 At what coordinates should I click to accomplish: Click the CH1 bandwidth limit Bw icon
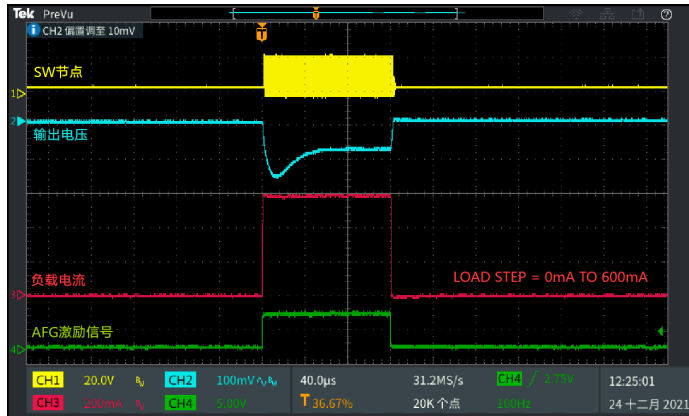click(x=140, y=382)
